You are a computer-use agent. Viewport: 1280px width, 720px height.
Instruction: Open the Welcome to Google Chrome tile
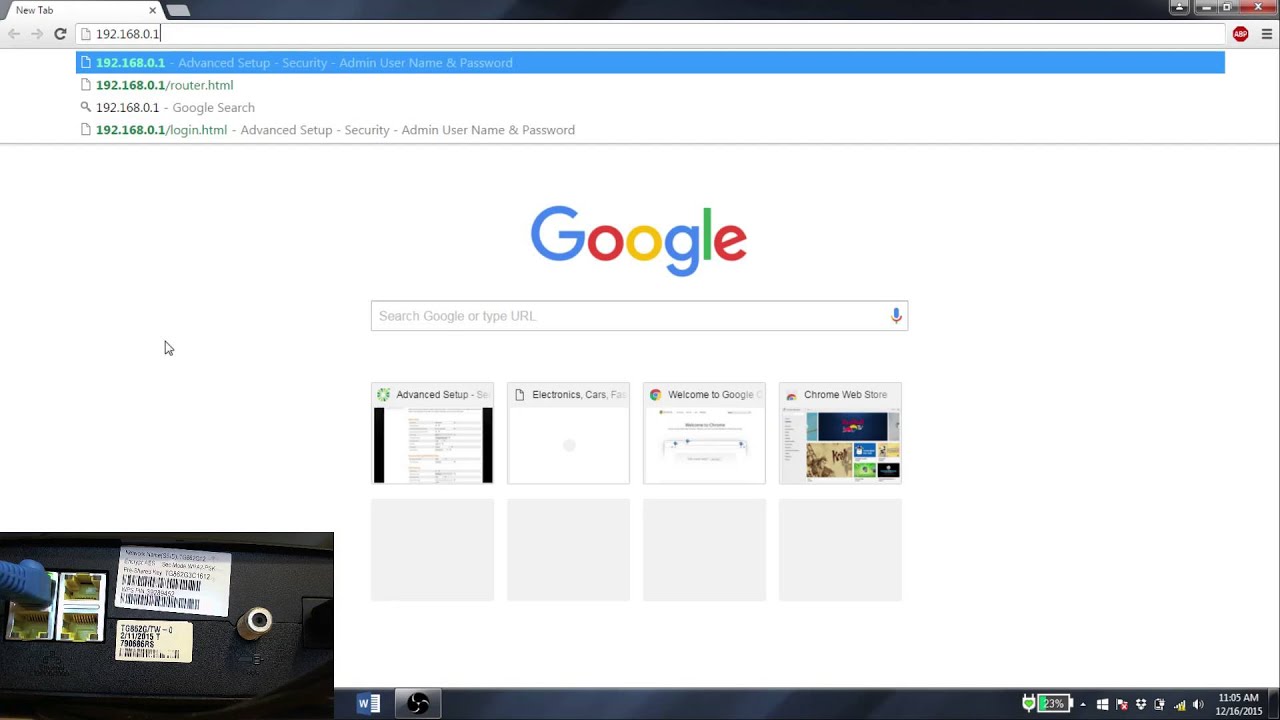pyautogui.click(x=705, y=433)
